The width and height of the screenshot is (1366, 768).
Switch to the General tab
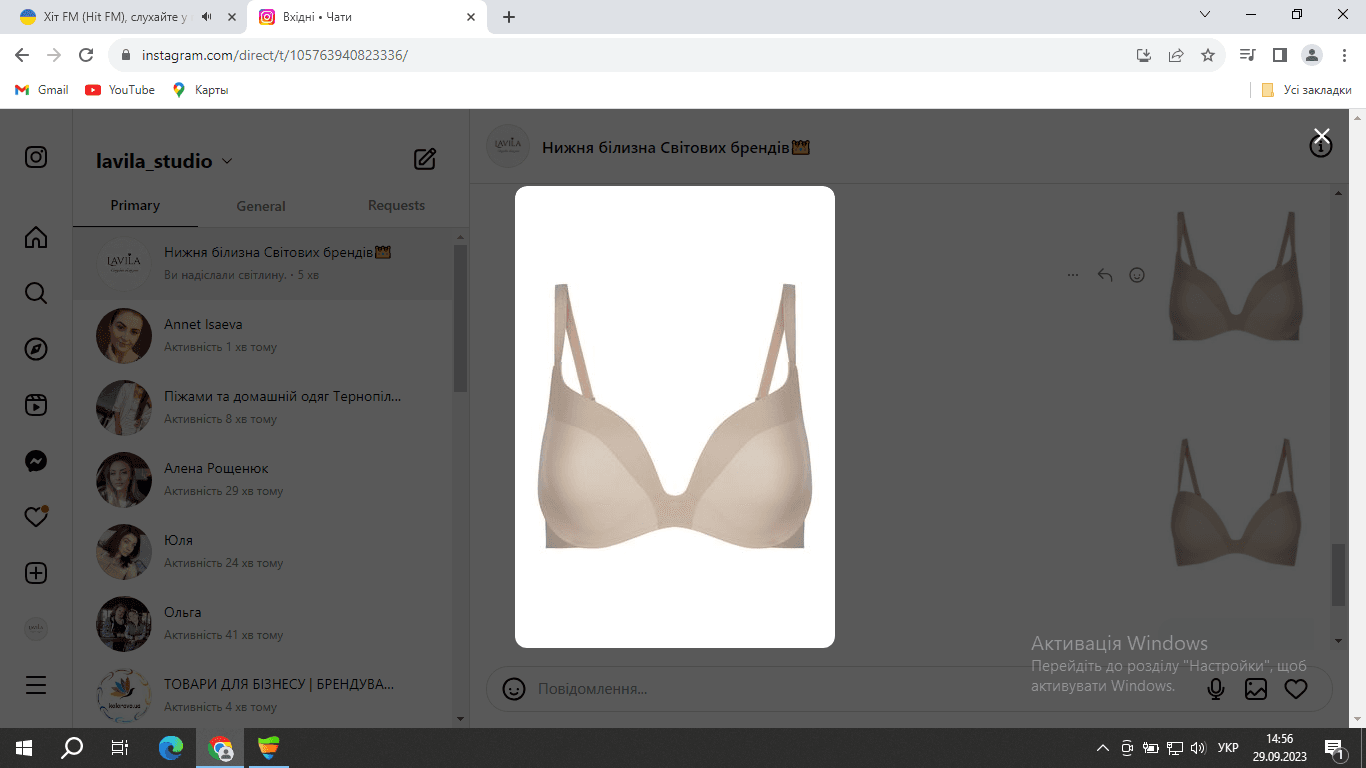click(261, 205)
